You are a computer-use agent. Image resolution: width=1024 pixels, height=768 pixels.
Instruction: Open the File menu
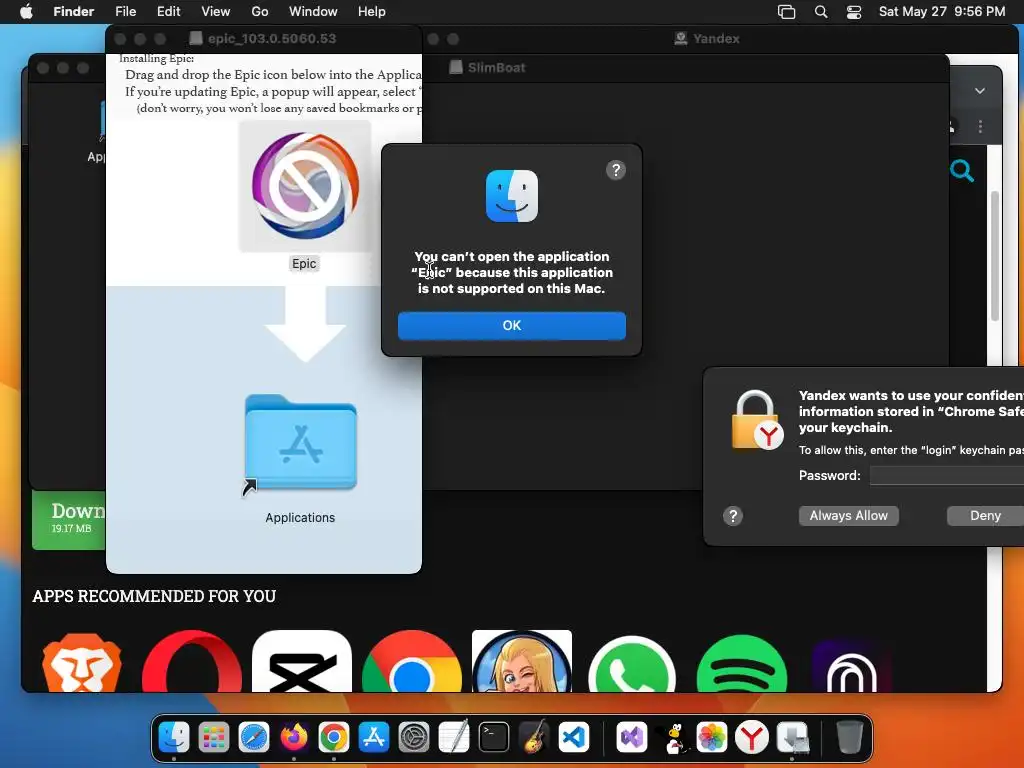[125, 12]
